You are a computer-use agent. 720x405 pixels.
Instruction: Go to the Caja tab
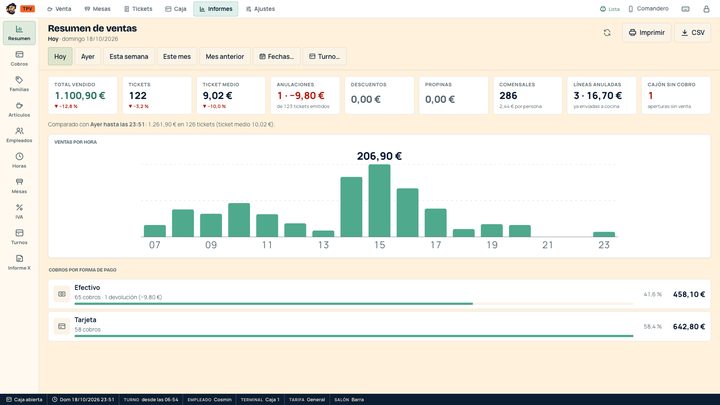(175, 9)
